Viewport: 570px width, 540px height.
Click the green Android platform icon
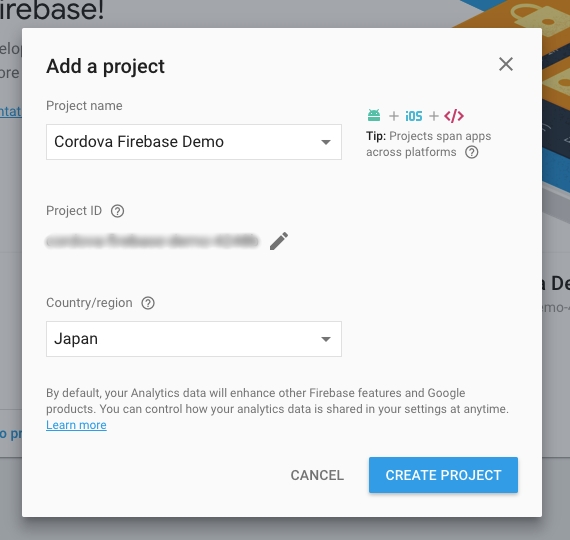[374, 116]
